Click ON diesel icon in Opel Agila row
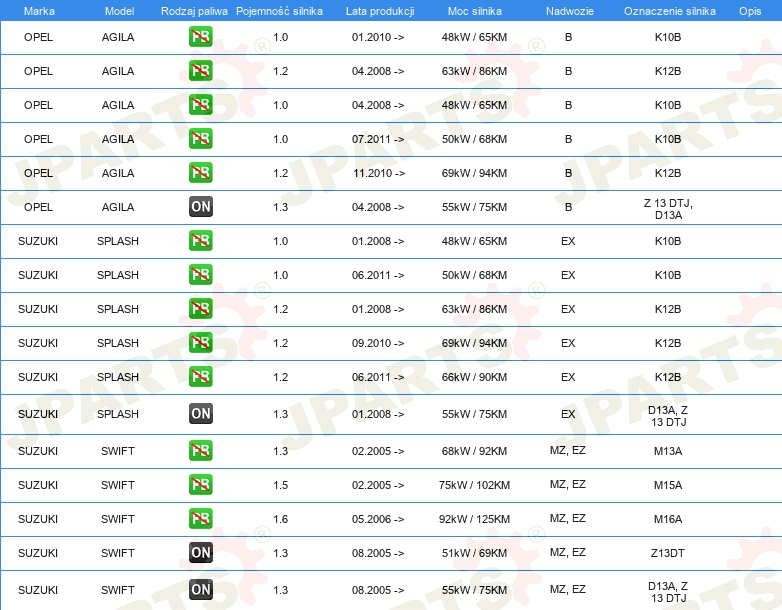 [x=200, y=206]
